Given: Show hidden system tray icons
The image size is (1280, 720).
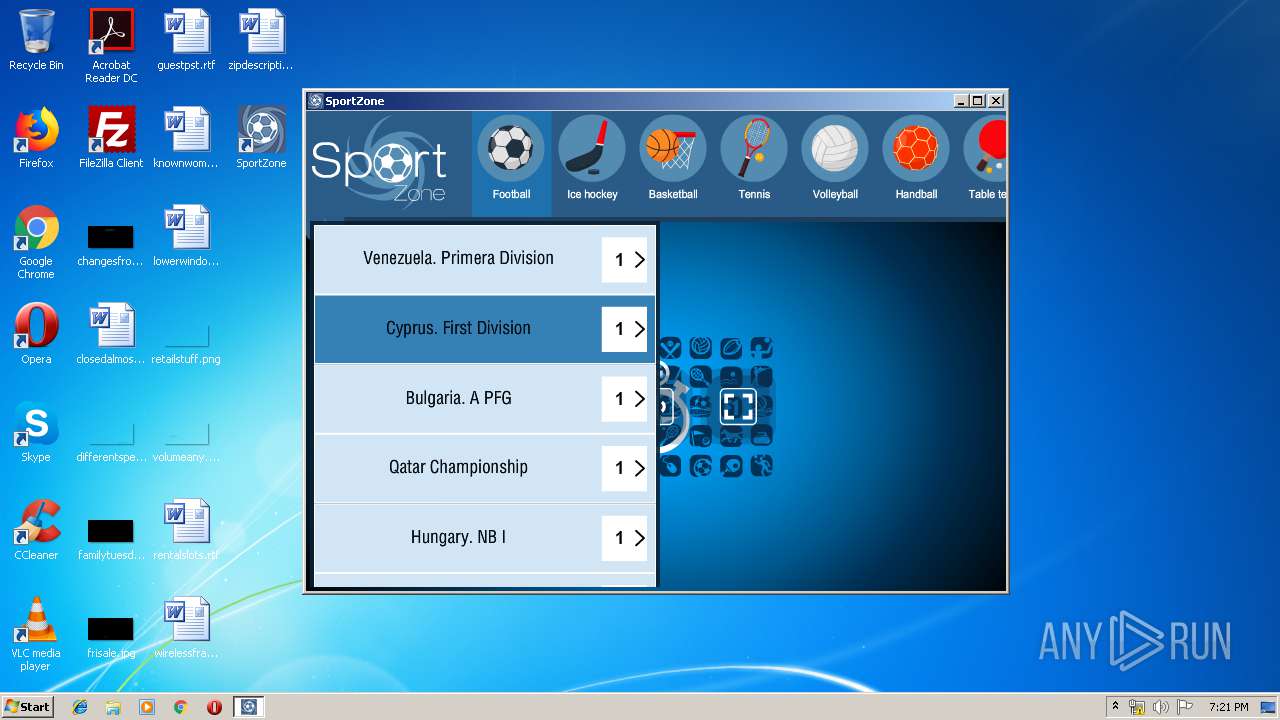Looking at the screenshot, I should click(x=1116, y=707).
